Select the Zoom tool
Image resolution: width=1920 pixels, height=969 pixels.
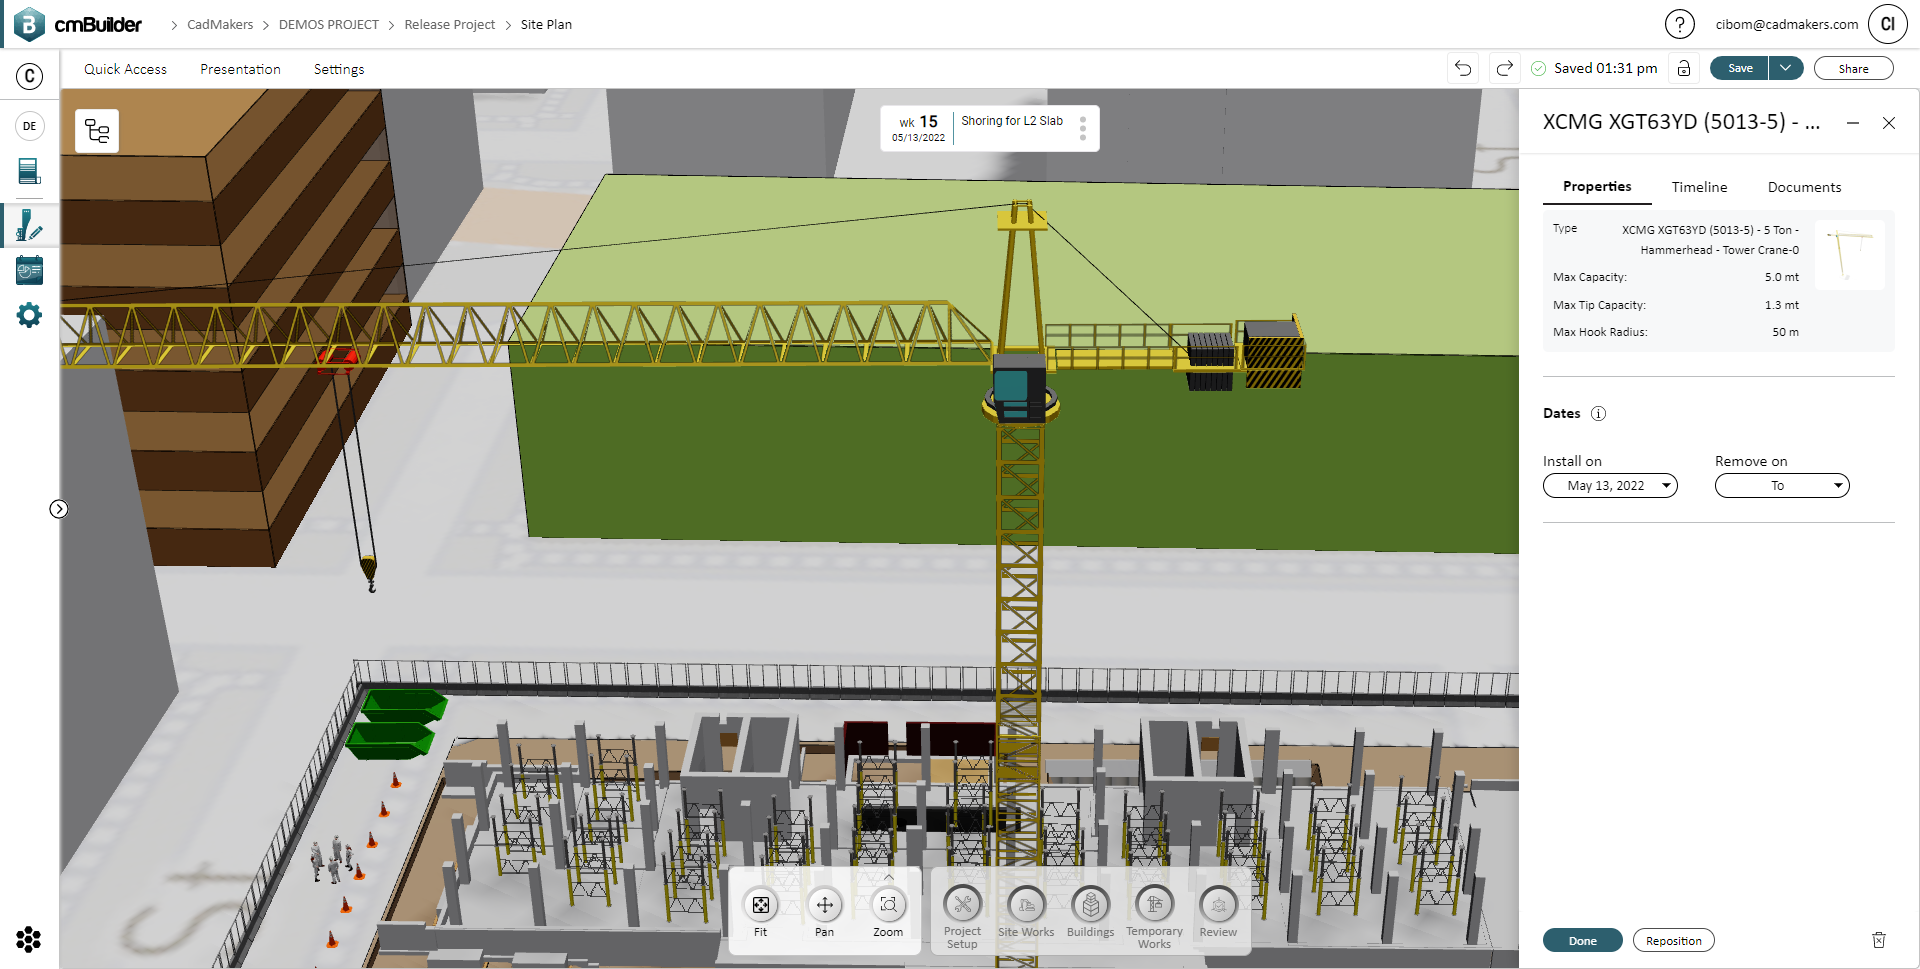click(888, 912)
